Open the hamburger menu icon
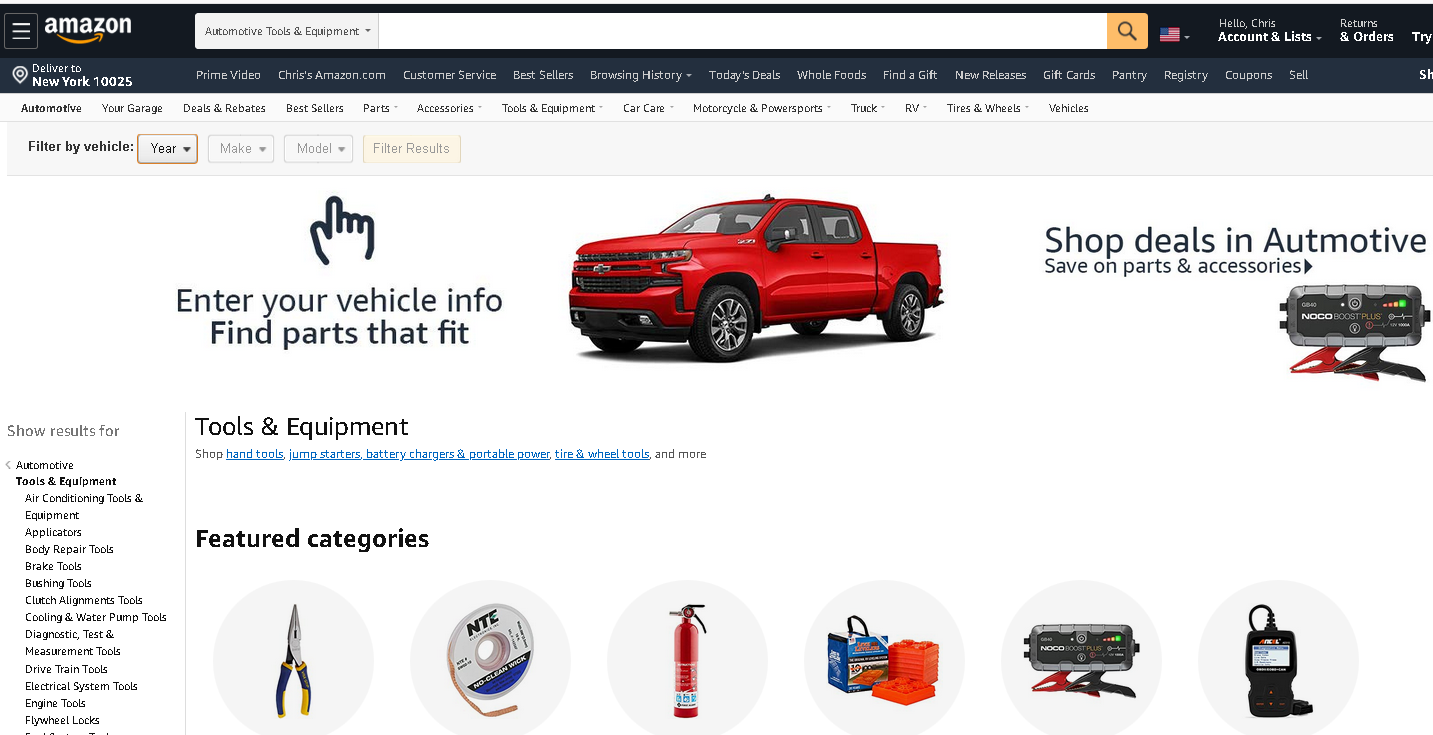The width and height of the screenshot is (1433, 735). click(21, 31)
